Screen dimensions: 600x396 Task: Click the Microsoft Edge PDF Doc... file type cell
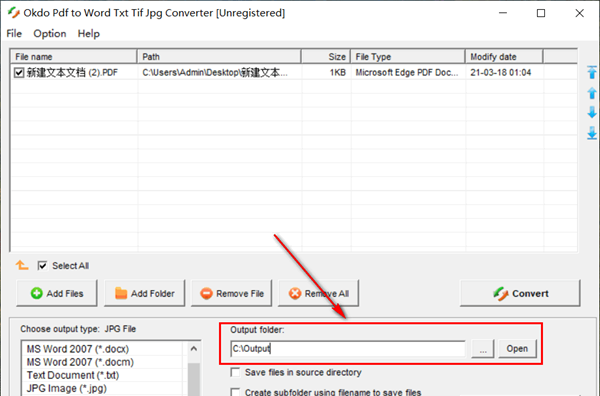tap(408, 72)
